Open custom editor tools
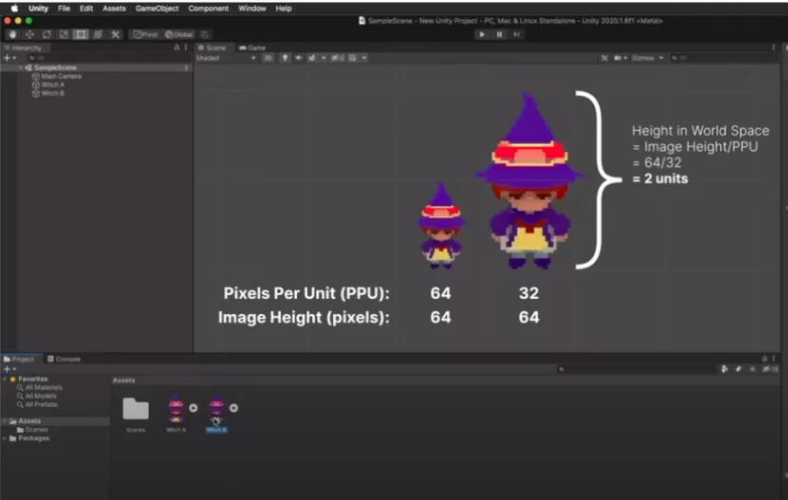The image size is (788, 500). (116, 35)
